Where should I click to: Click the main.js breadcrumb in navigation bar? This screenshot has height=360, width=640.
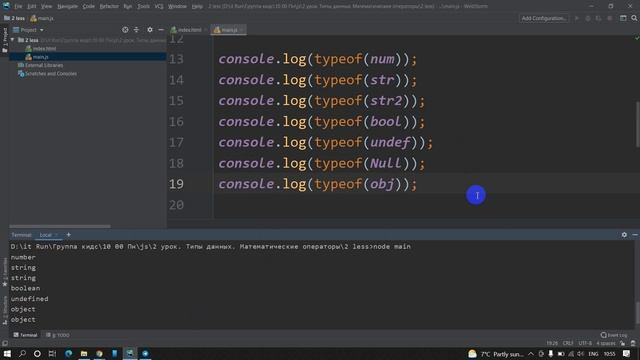[42, 18]
